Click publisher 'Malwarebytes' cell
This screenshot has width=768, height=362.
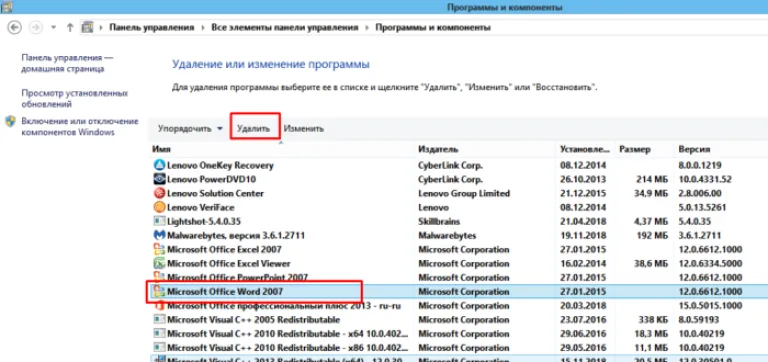447,235
